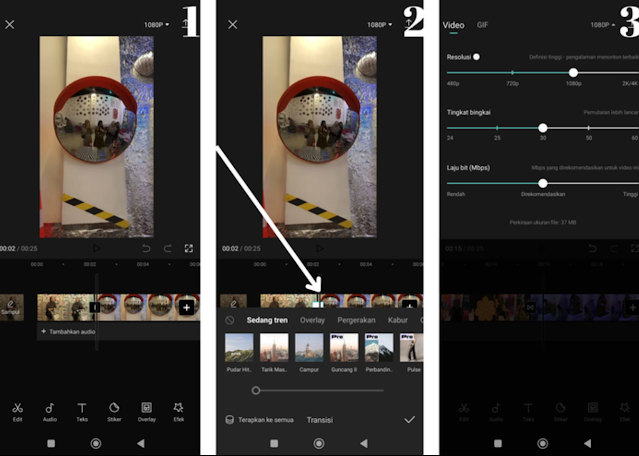Tap the Sampul cover thumbnail in panel 1
Screen dimensions: 639x456
pyautogui.click(x=11, y=307)
